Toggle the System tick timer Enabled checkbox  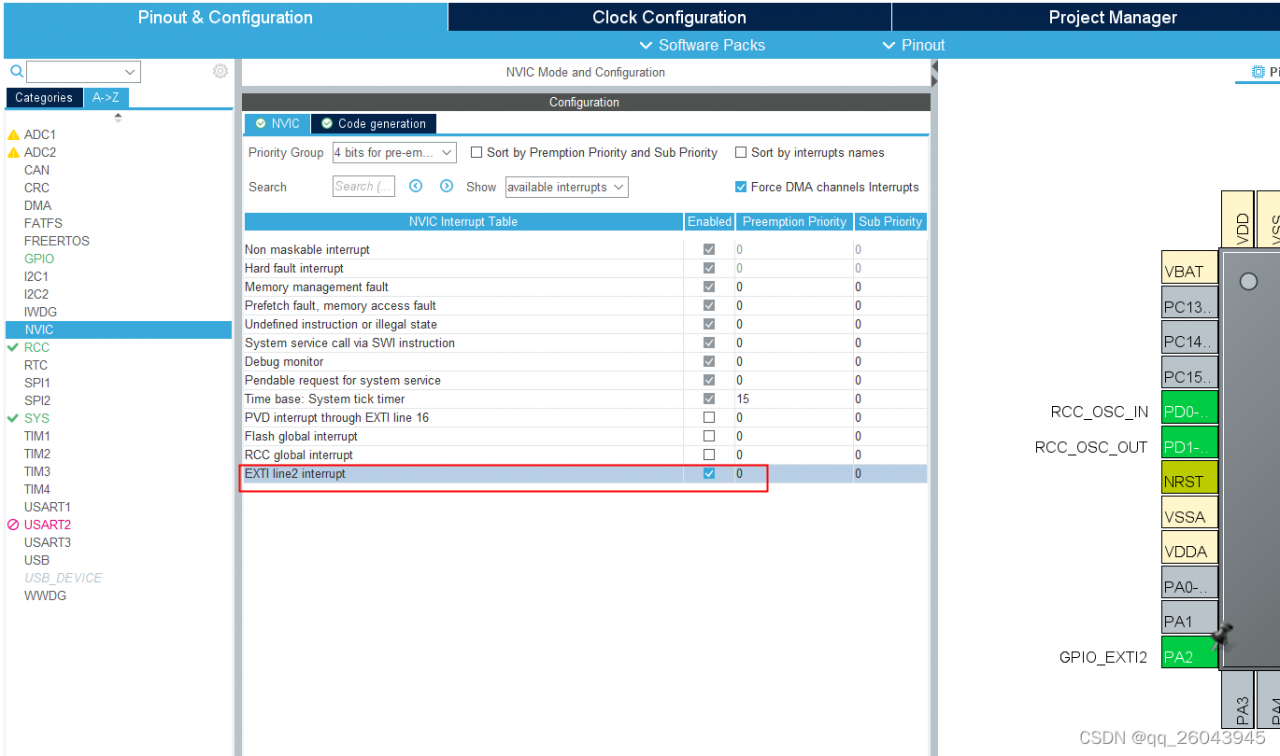[x=709, y=399]
